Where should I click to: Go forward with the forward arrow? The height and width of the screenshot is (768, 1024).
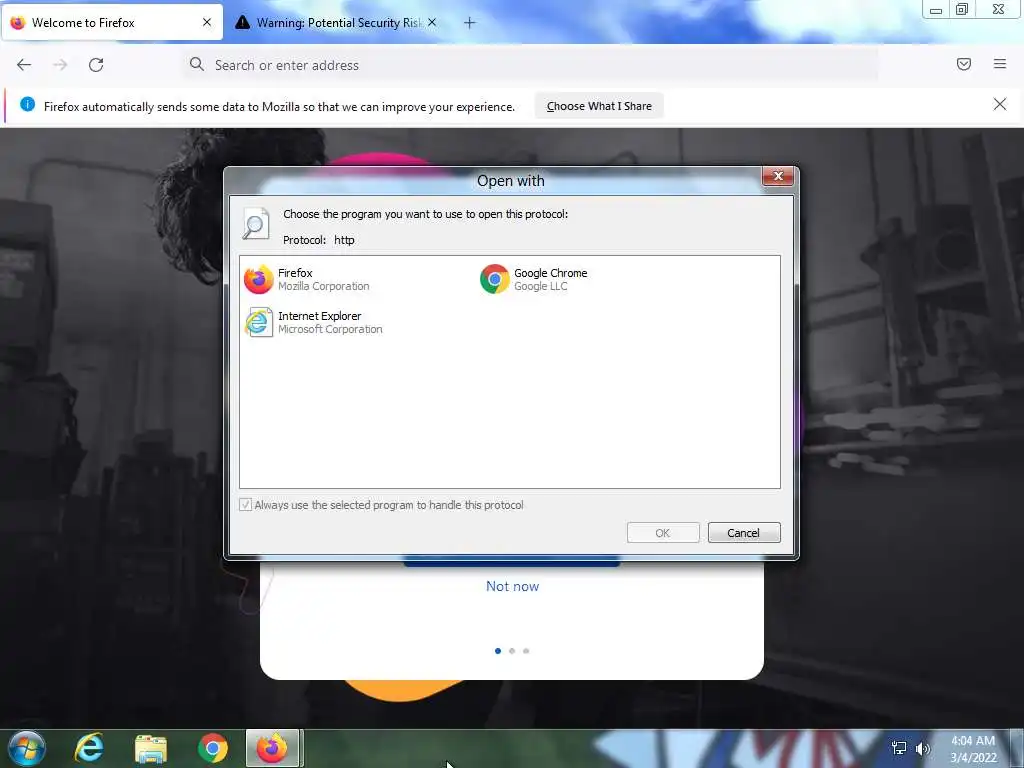[60, 65]
